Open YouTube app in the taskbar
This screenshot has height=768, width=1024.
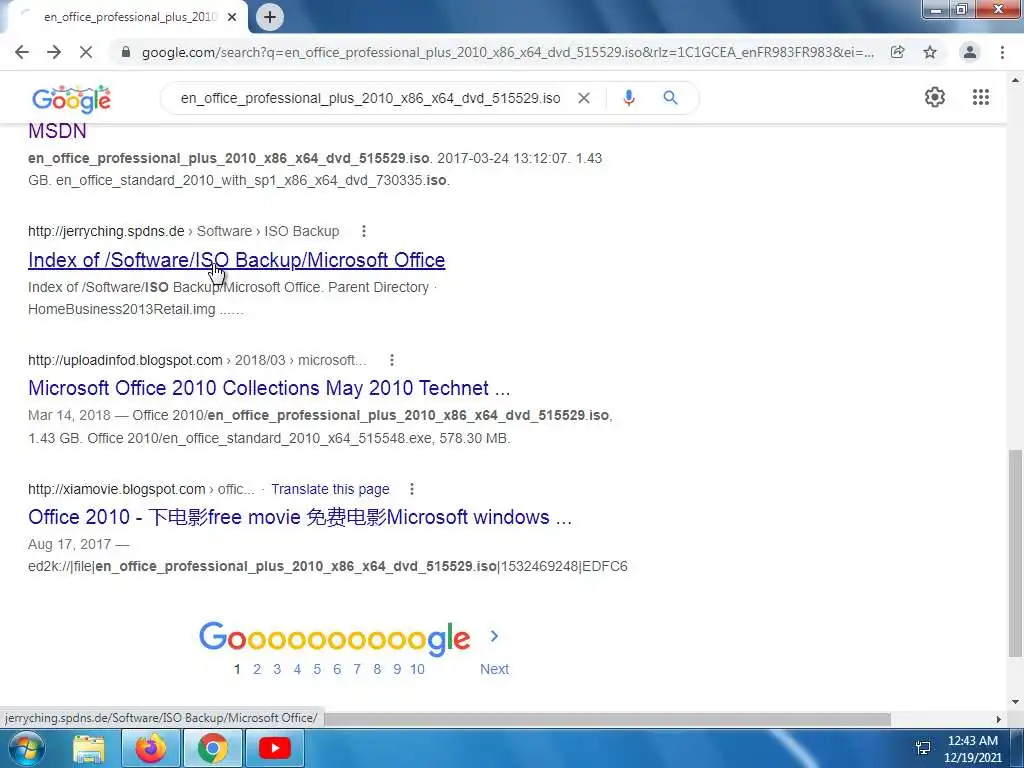[x=274, y=748]
